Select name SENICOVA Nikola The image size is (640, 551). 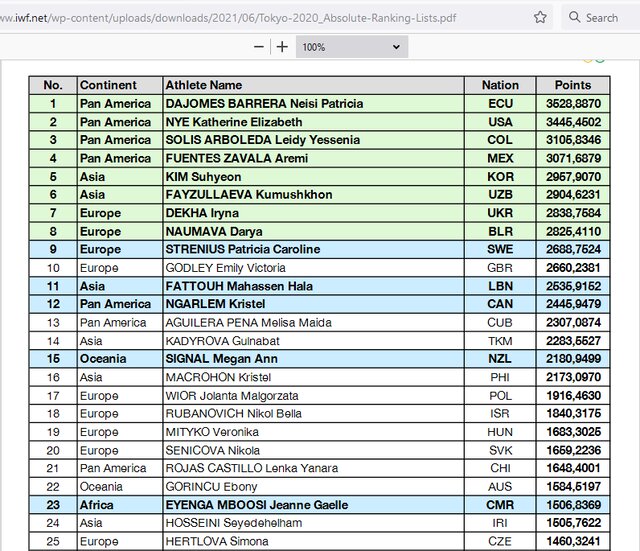[x=213, y=451]
